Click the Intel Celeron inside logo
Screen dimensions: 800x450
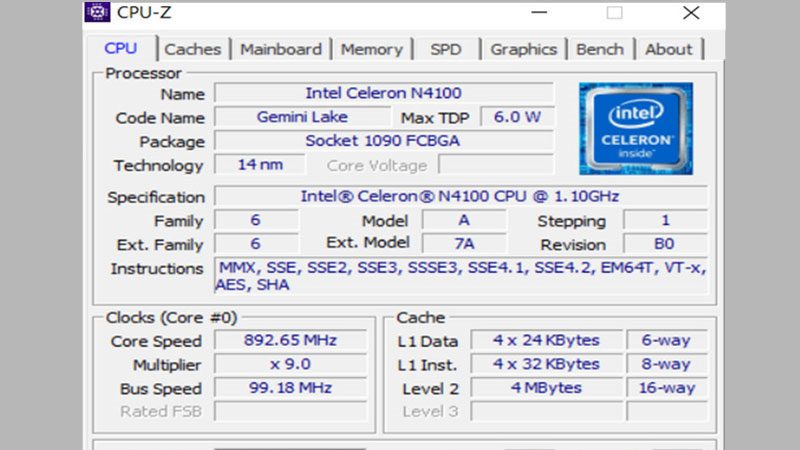(x=635, y=128)
